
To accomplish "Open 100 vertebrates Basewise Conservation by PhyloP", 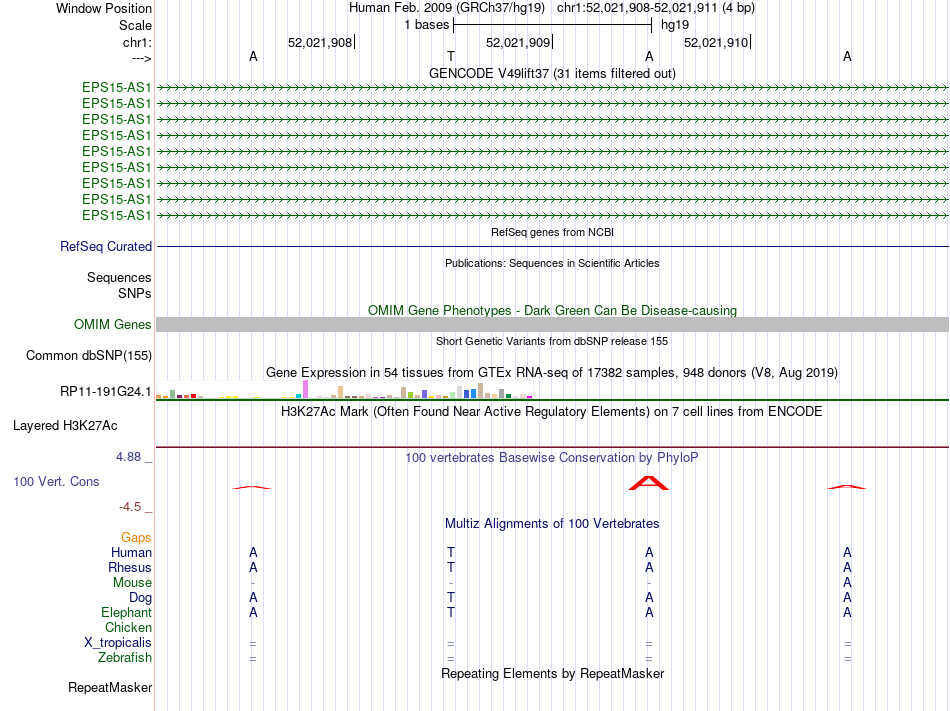I will (x=552, y=457).
